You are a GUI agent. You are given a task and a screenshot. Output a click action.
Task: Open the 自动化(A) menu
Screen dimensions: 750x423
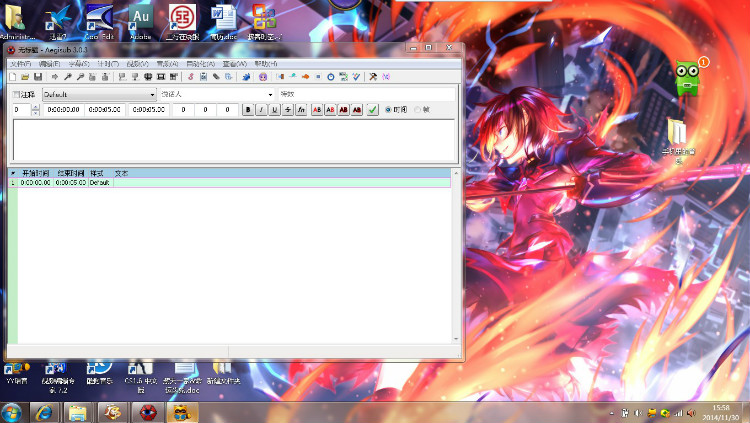pos(200,64)
